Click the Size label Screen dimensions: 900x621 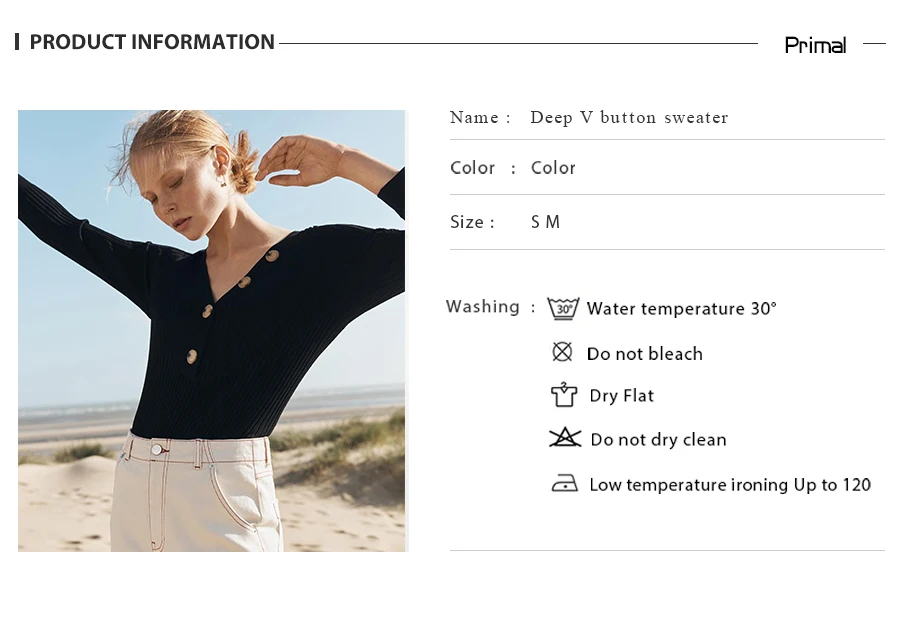click(x=467, y=222)
